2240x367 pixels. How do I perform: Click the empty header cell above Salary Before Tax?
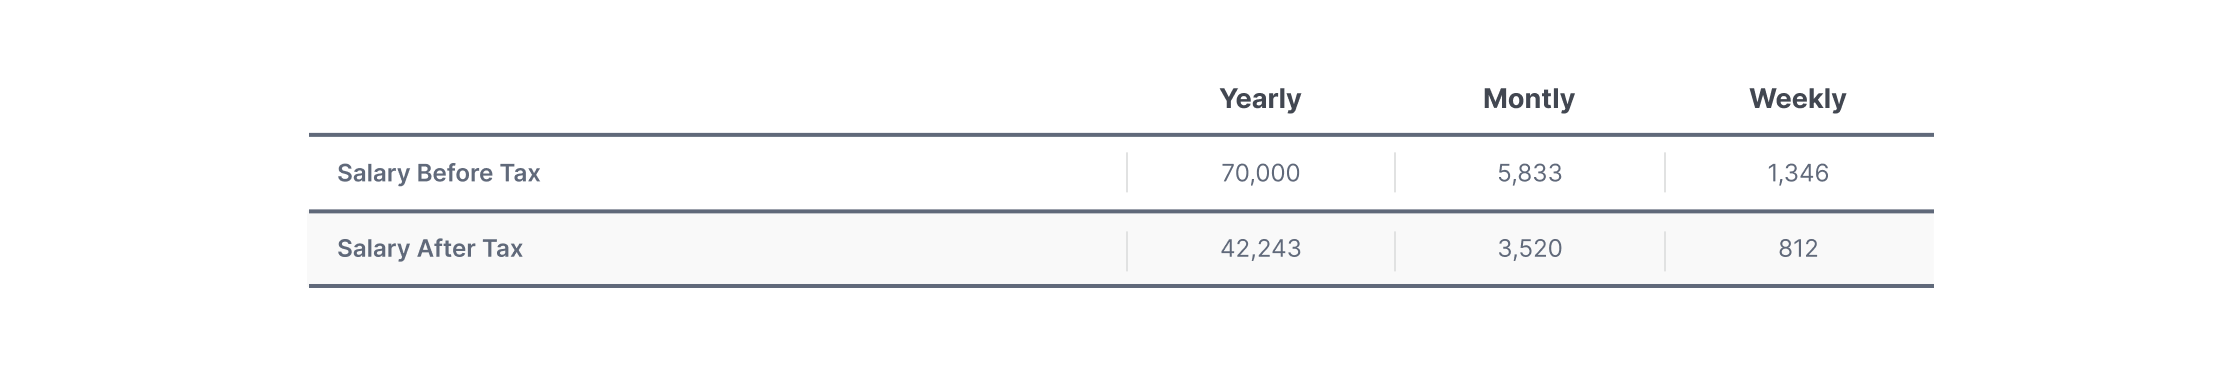coord(717,98)
